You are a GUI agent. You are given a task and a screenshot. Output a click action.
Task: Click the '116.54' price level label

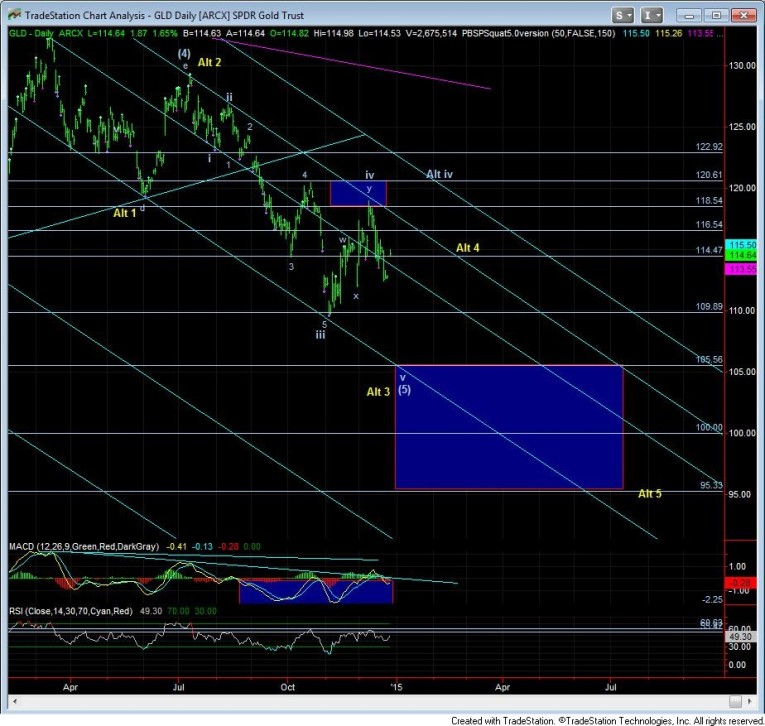click(x=709, y=224)
